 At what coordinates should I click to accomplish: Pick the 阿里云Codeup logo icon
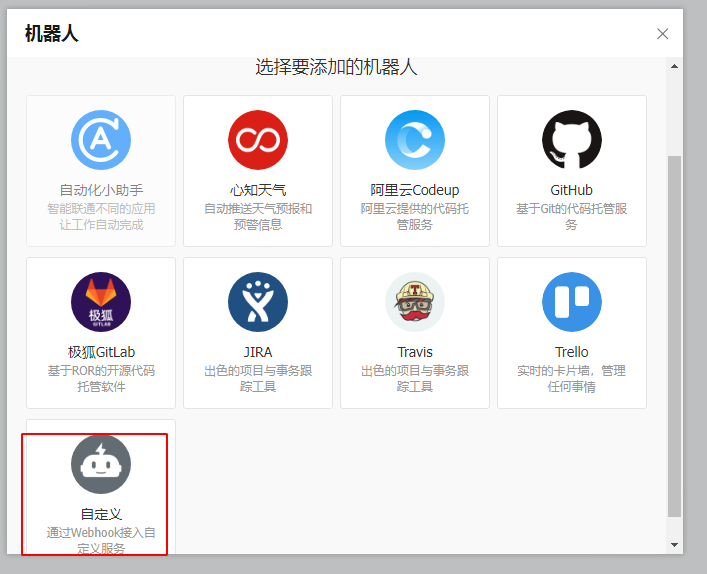coord(415,140)
